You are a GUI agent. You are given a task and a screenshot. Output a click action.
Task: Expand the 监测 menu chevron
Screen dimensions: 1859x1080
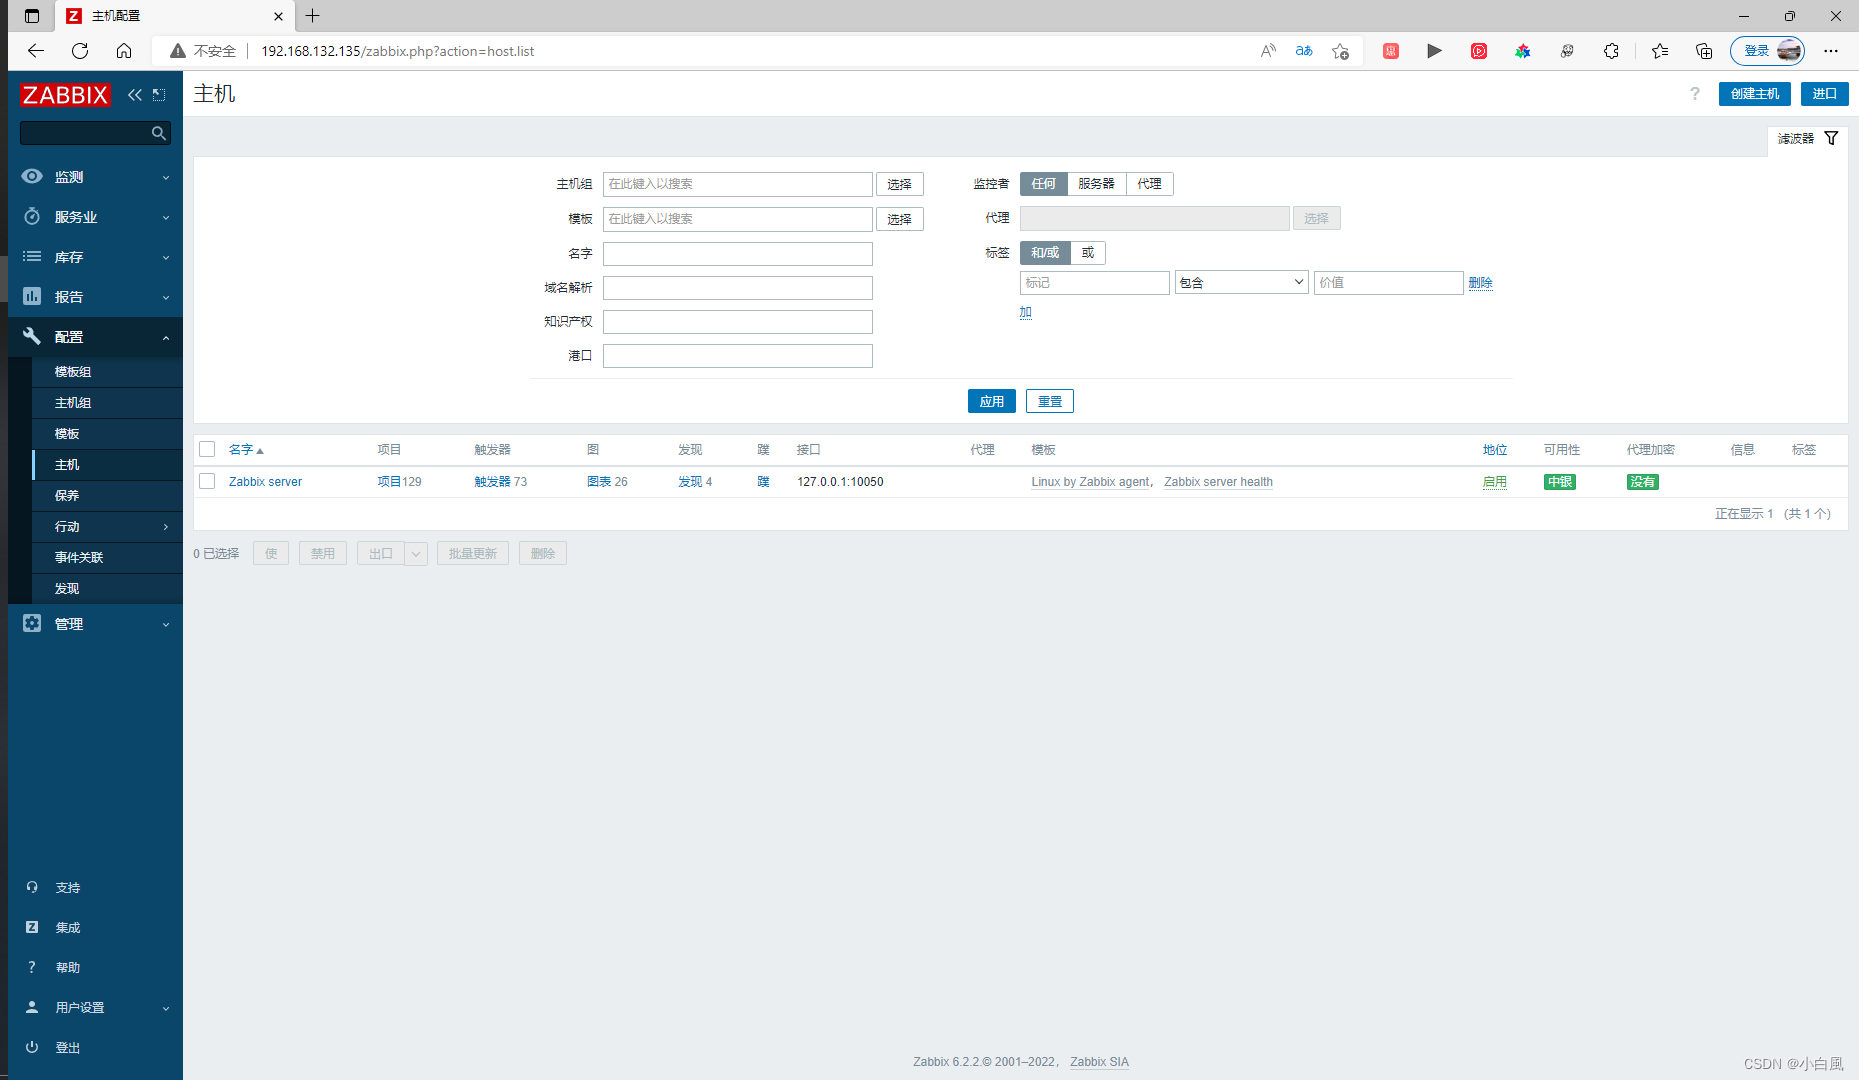coord(166,178)
